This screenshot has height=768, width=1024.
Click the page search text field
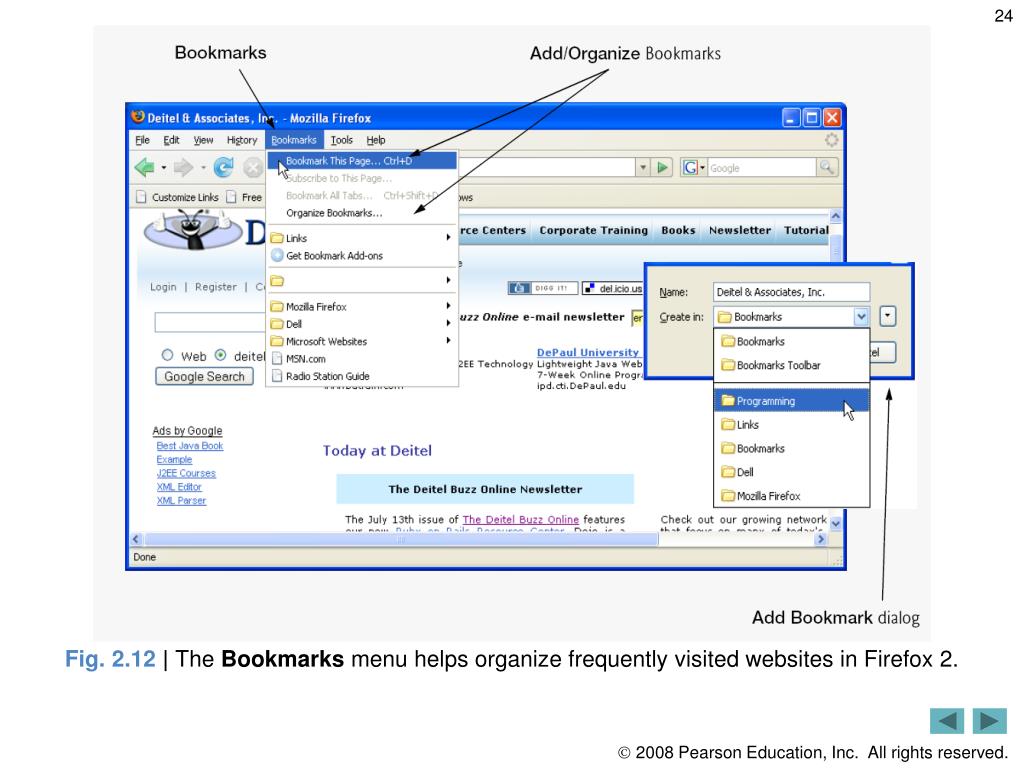click(210, 322)
